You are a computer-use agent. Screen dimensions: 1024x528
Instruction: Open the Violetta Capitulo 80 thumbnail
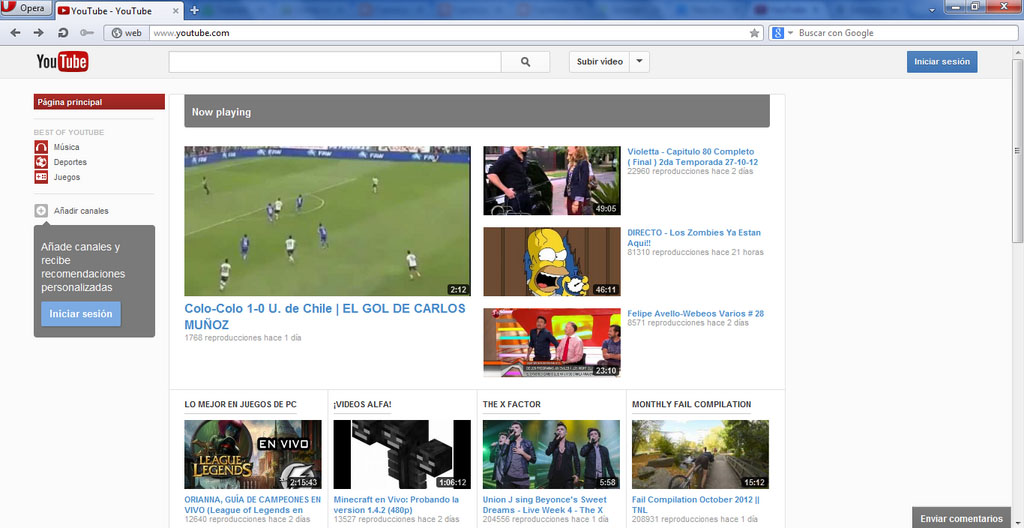coord(552,180)
